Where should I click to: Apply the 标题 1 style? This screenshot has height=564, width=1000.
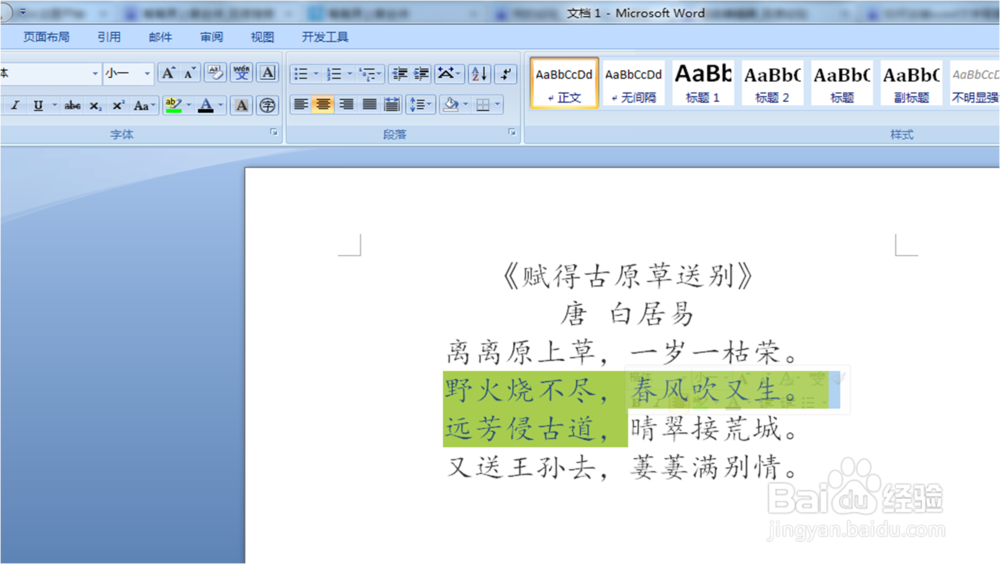click(703, 84)
